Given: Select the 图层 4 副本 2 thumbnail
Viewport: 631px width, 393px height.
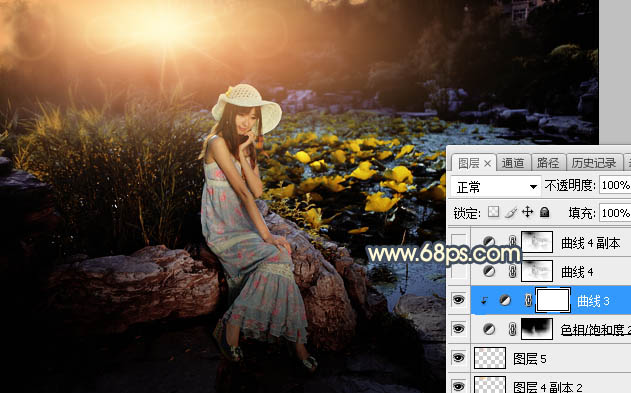Looking at the screenshot, I should tap(490, 385).
